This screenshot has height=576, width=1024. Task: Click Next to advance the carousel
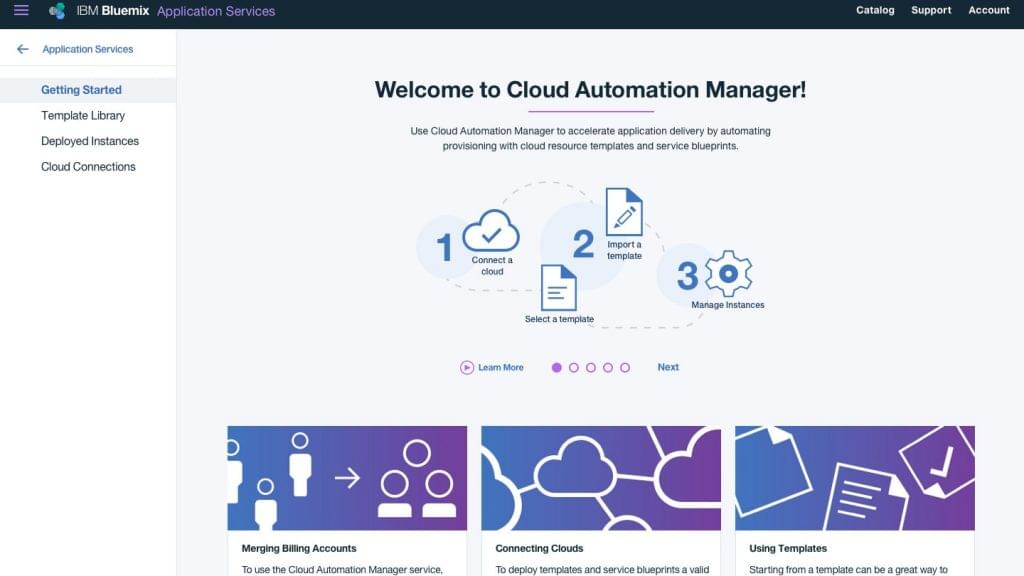[668, 367]
